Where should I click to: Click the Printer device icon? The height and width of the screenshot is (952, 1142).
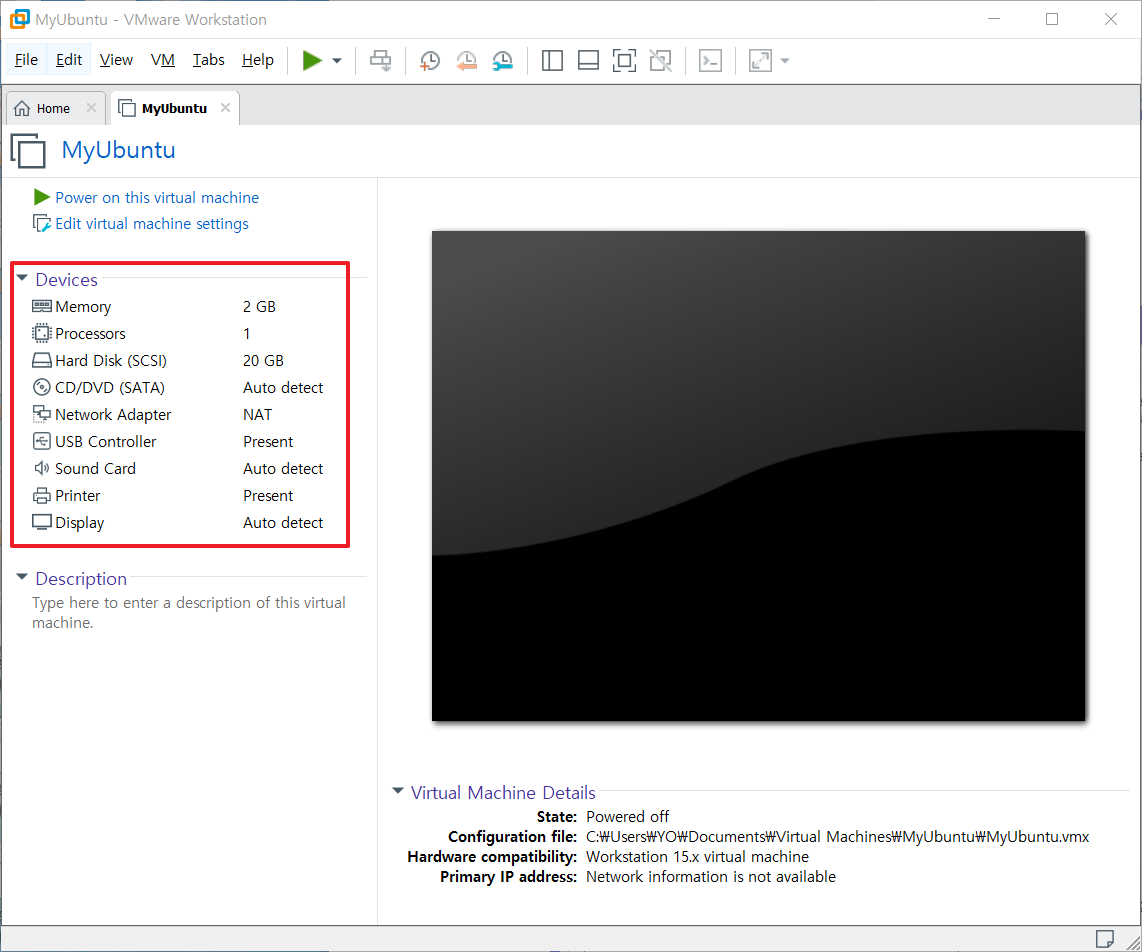pos(42,495)
